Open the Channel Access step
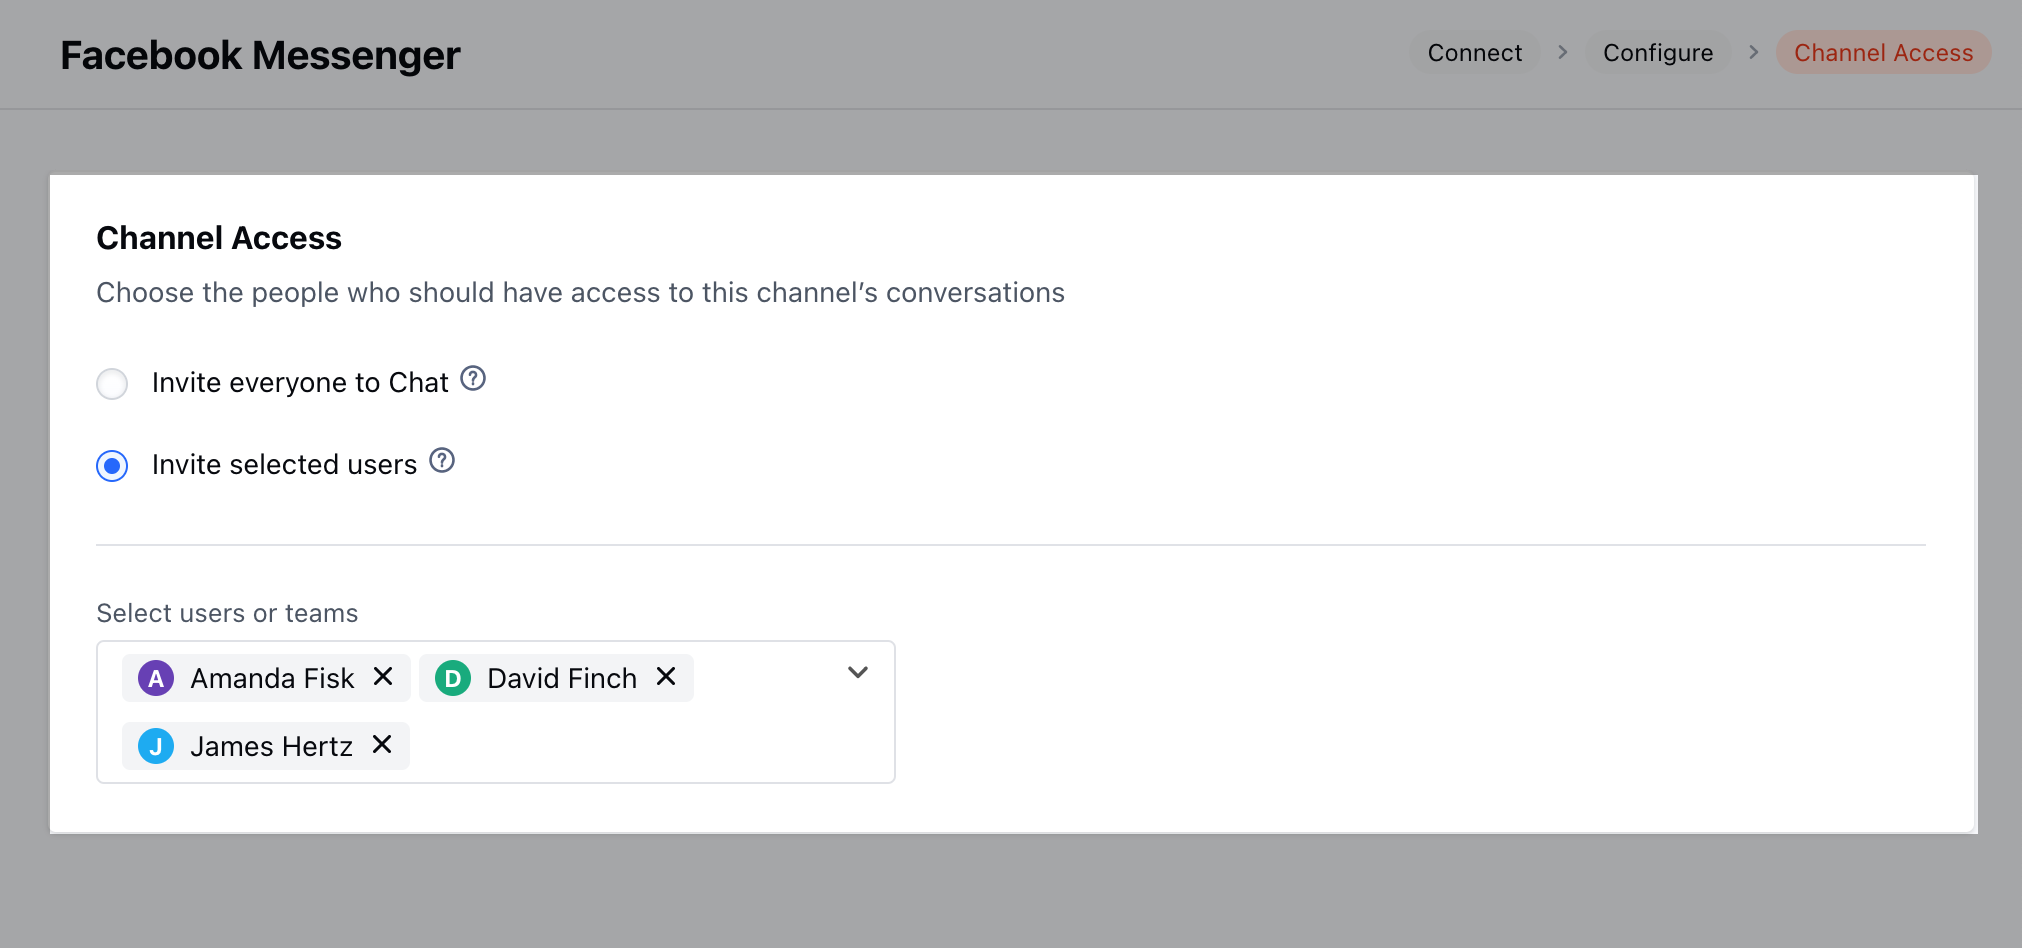The height and width of the screenshot is (948, 2022). point(1883,53)
